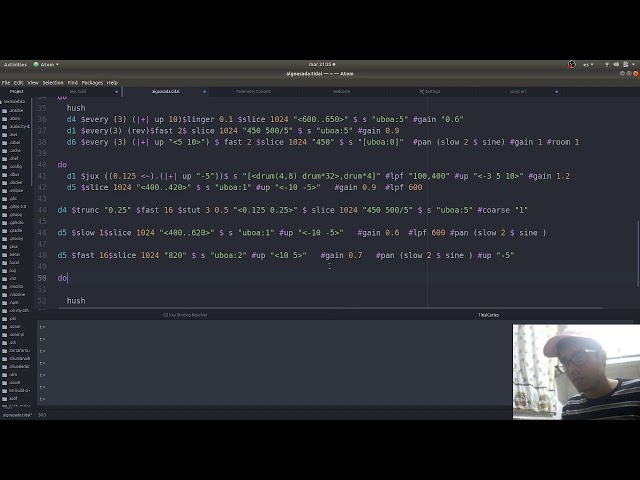Click the volume icon in system tray
The height and width of the screenshot is (480, 640).
tap(616, 64)
